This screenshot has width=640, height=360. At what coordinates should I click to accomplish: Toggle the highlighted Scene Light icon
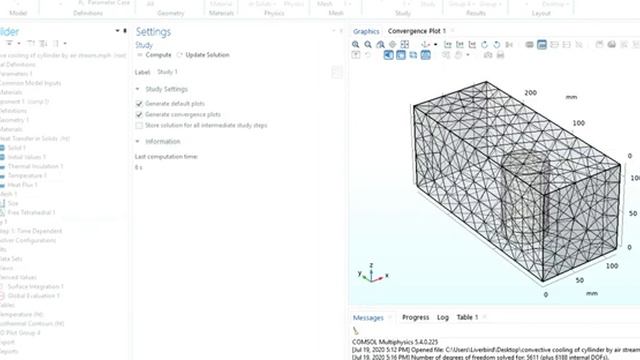(389, 55)
